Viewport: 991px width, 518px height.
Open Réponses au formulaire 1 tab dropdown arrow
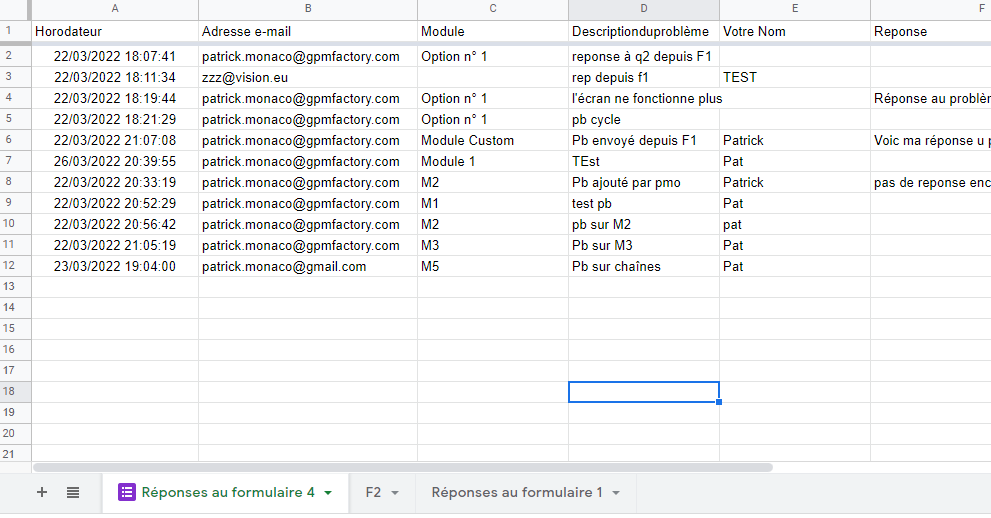tap(616, 493)
